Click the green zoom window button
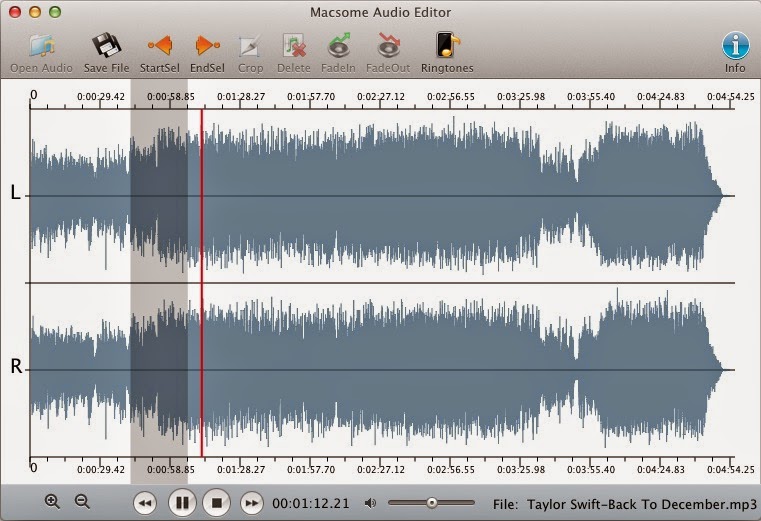761x521 pixels. [55, 12]
